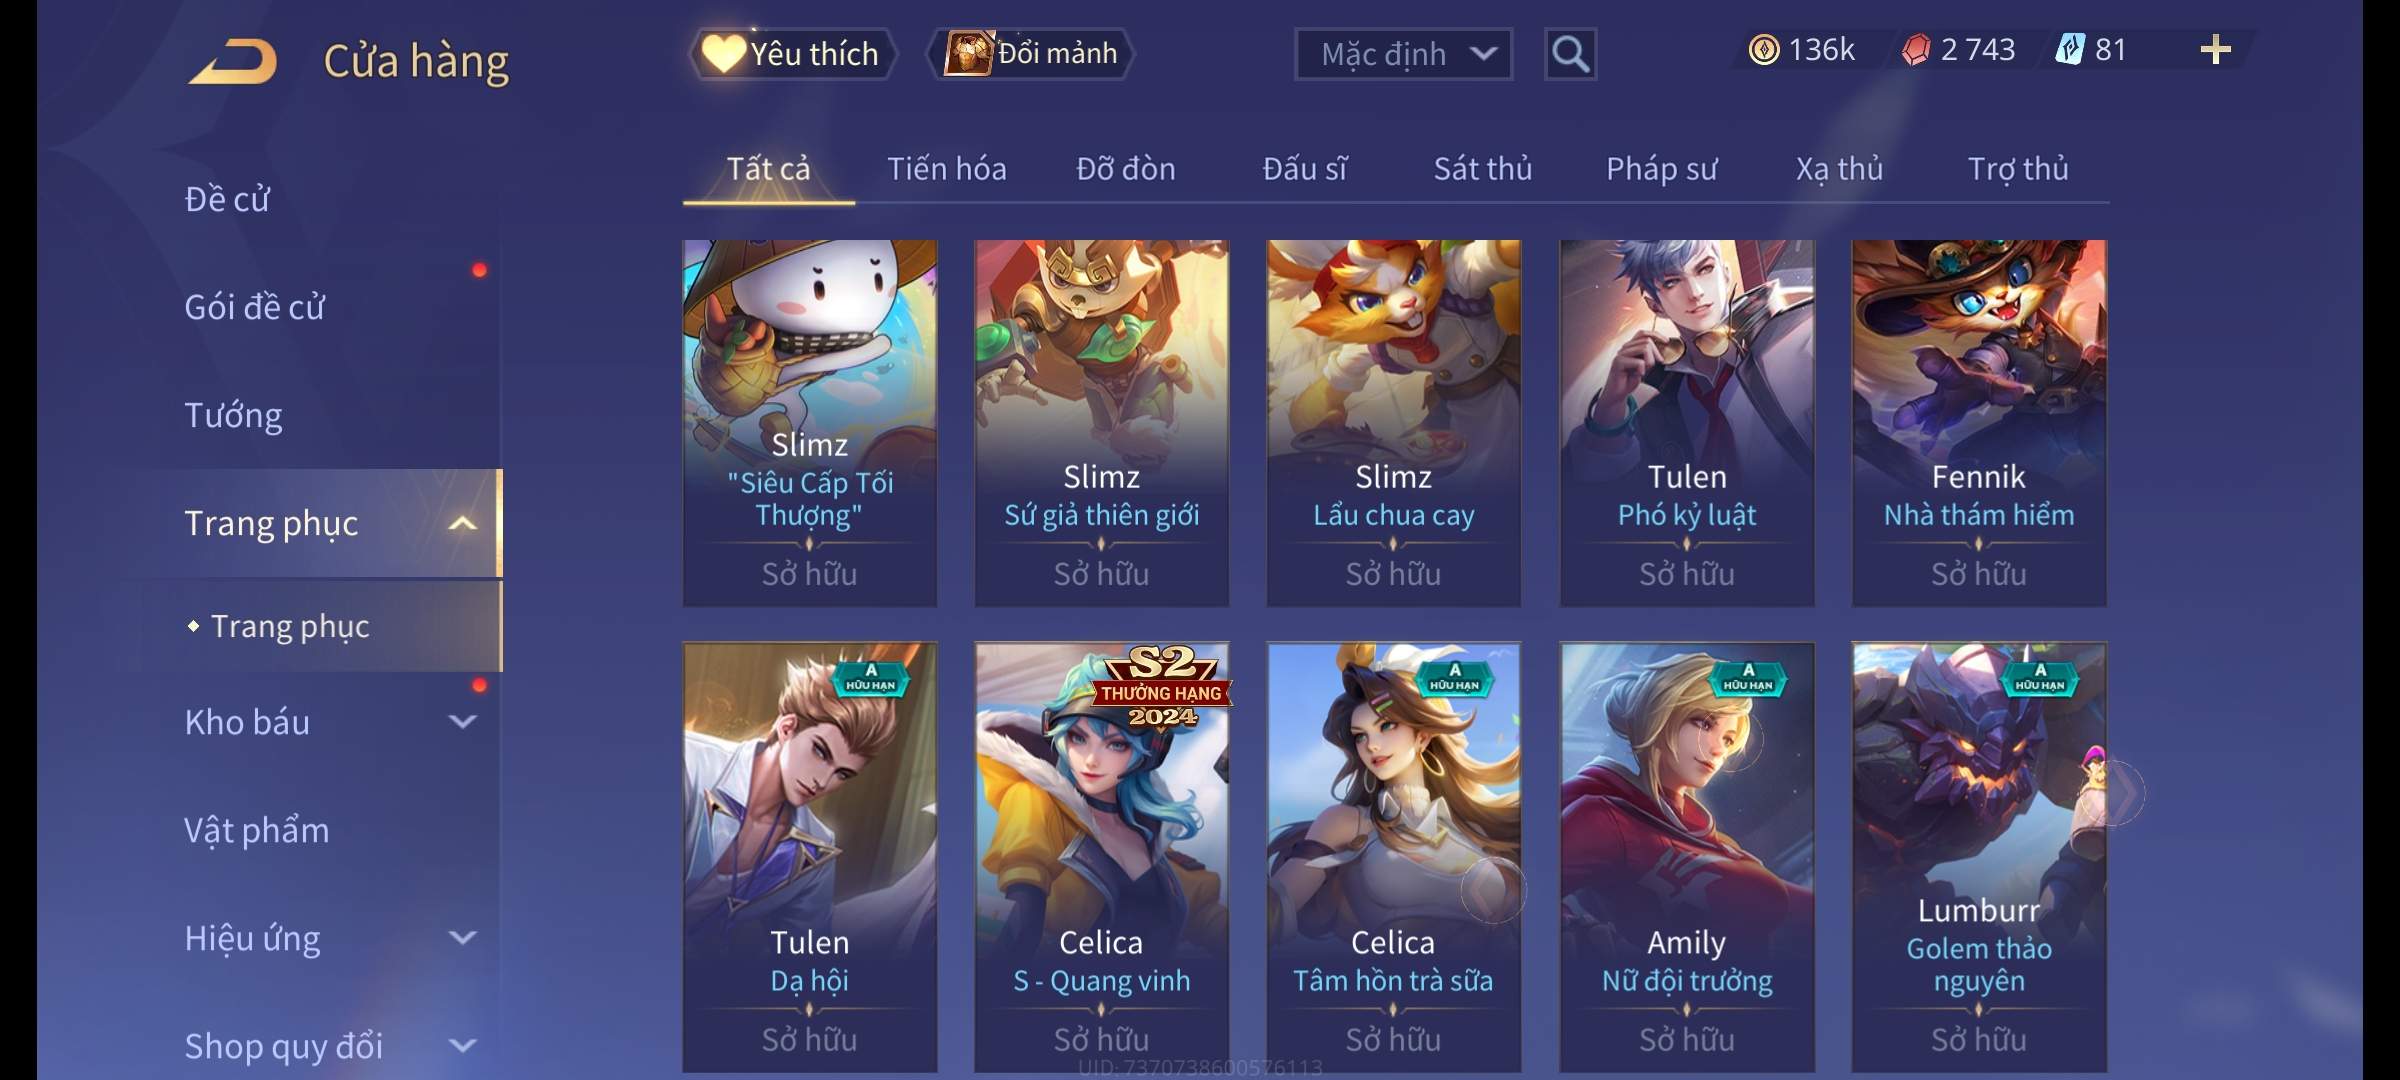
Task: Open the search magnifier icon
Action: point(1570,54)
